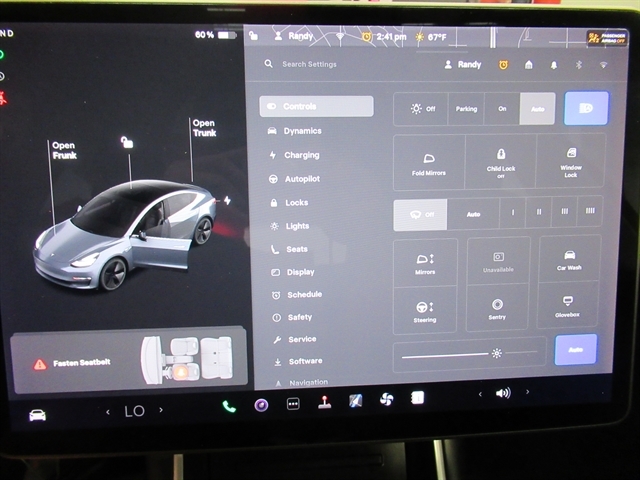Open the notifications bell icon

pyautogui.click(x=554, y=65)
